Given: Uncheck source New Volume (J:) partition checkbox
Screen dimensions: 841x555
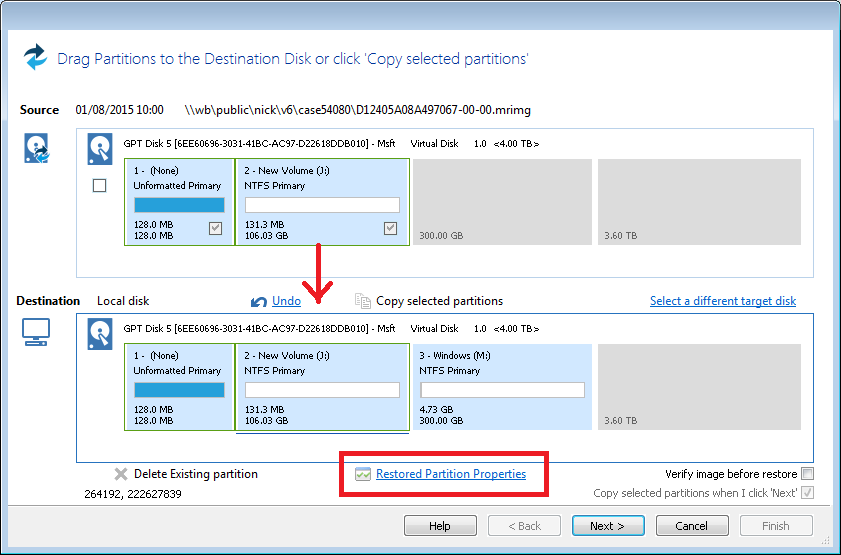Looking at the screenshot, I should [390, 229].
